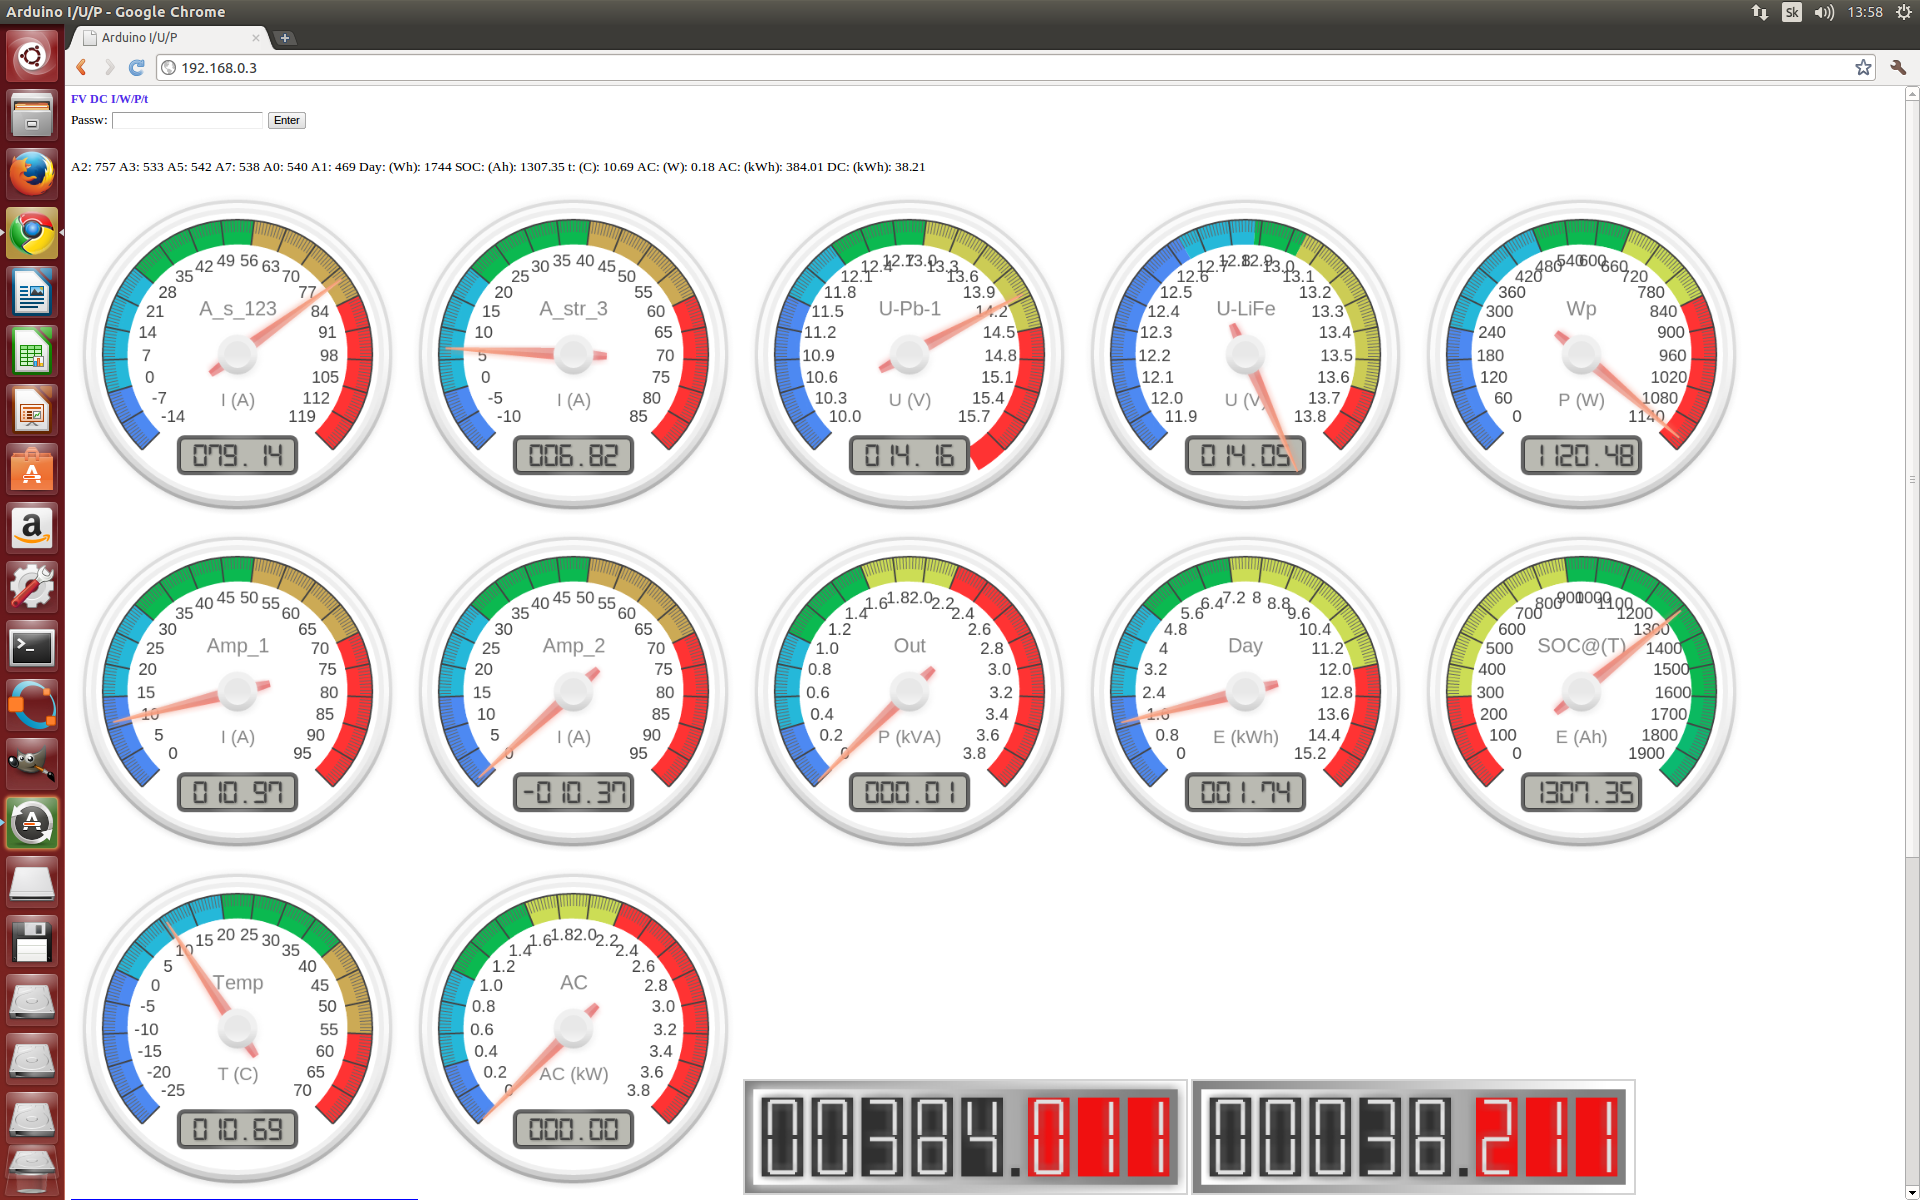The image size is (1920, 1200).
Task: Launch Firefox from the dock
Action: (32, 174)
